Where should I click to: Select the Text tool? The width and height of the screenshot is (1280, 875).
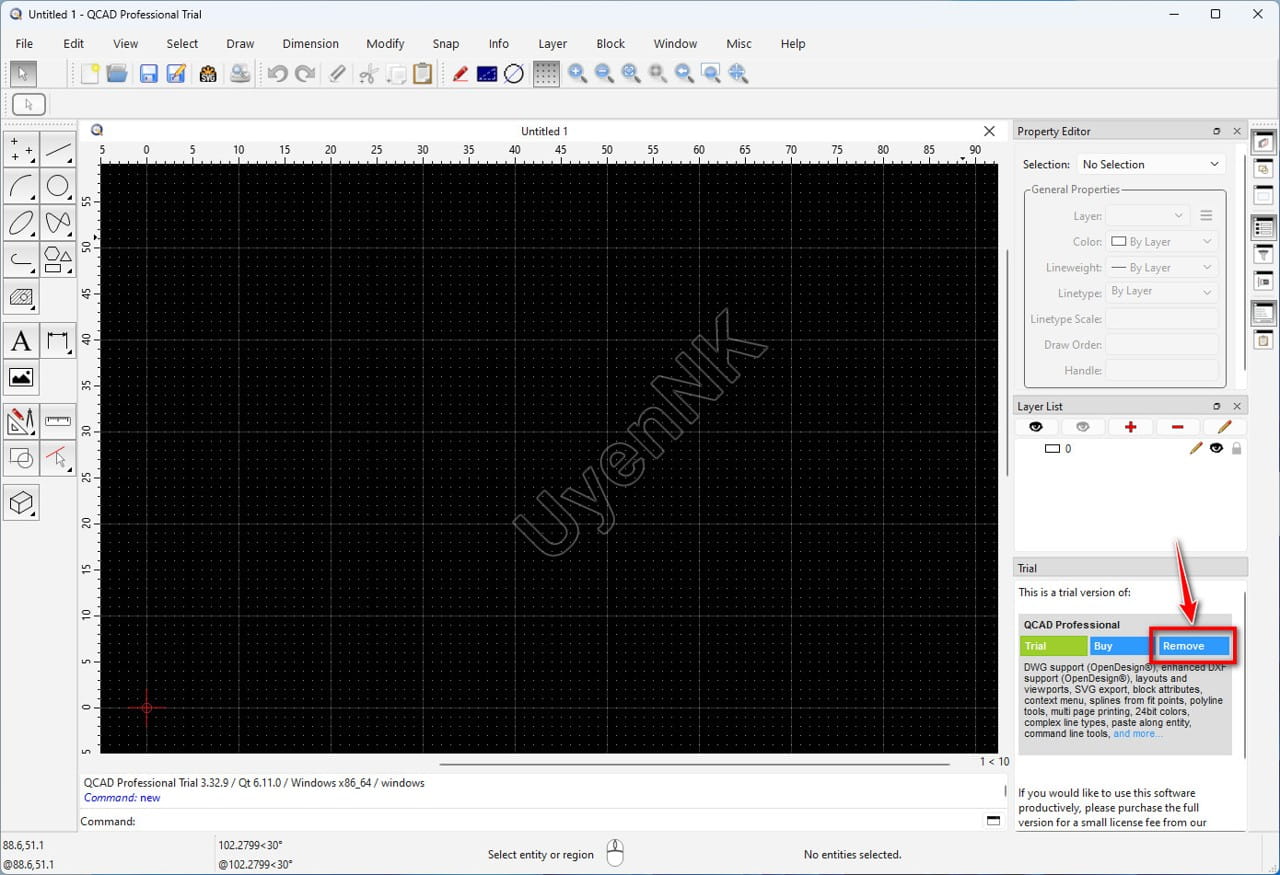pyautogui.click(x=21, y=341)
